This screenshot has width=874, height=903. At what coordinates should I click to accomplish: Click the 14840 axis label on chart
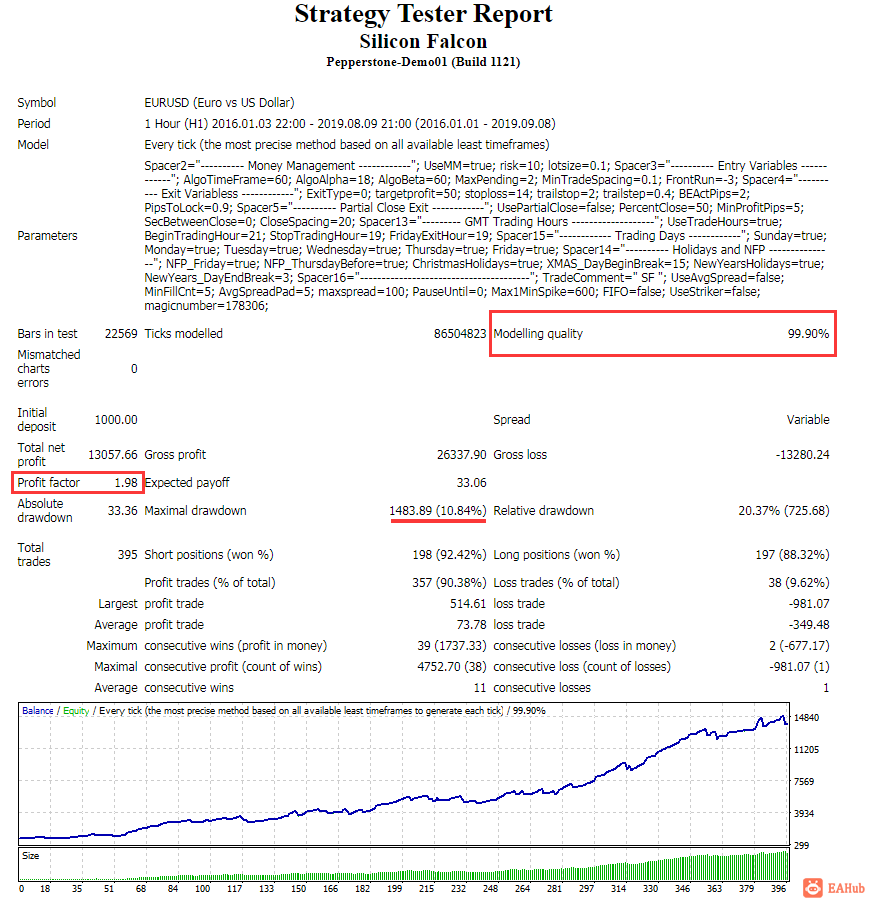coord(806,718)
